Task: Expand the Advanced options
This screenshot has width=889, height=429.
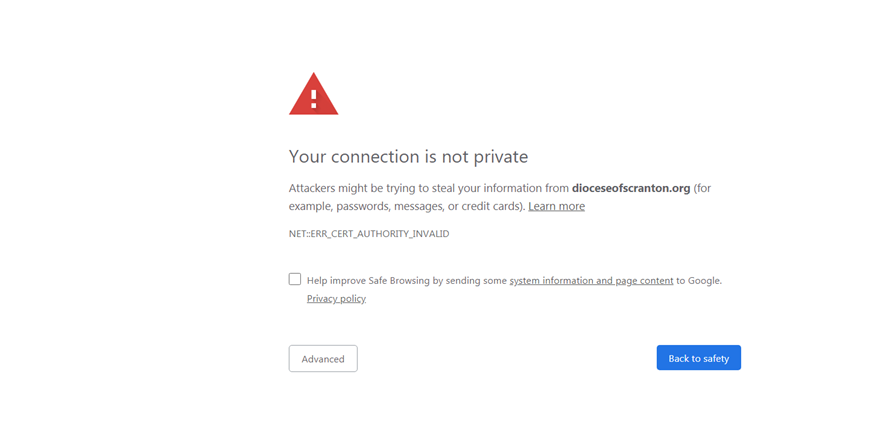Action: click(323, 359)
